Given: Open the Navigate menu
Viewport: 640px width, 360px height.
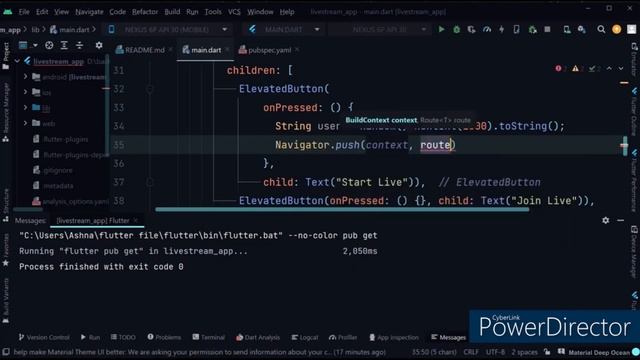Looking at the screenshot, I should (x=89, y=12).
